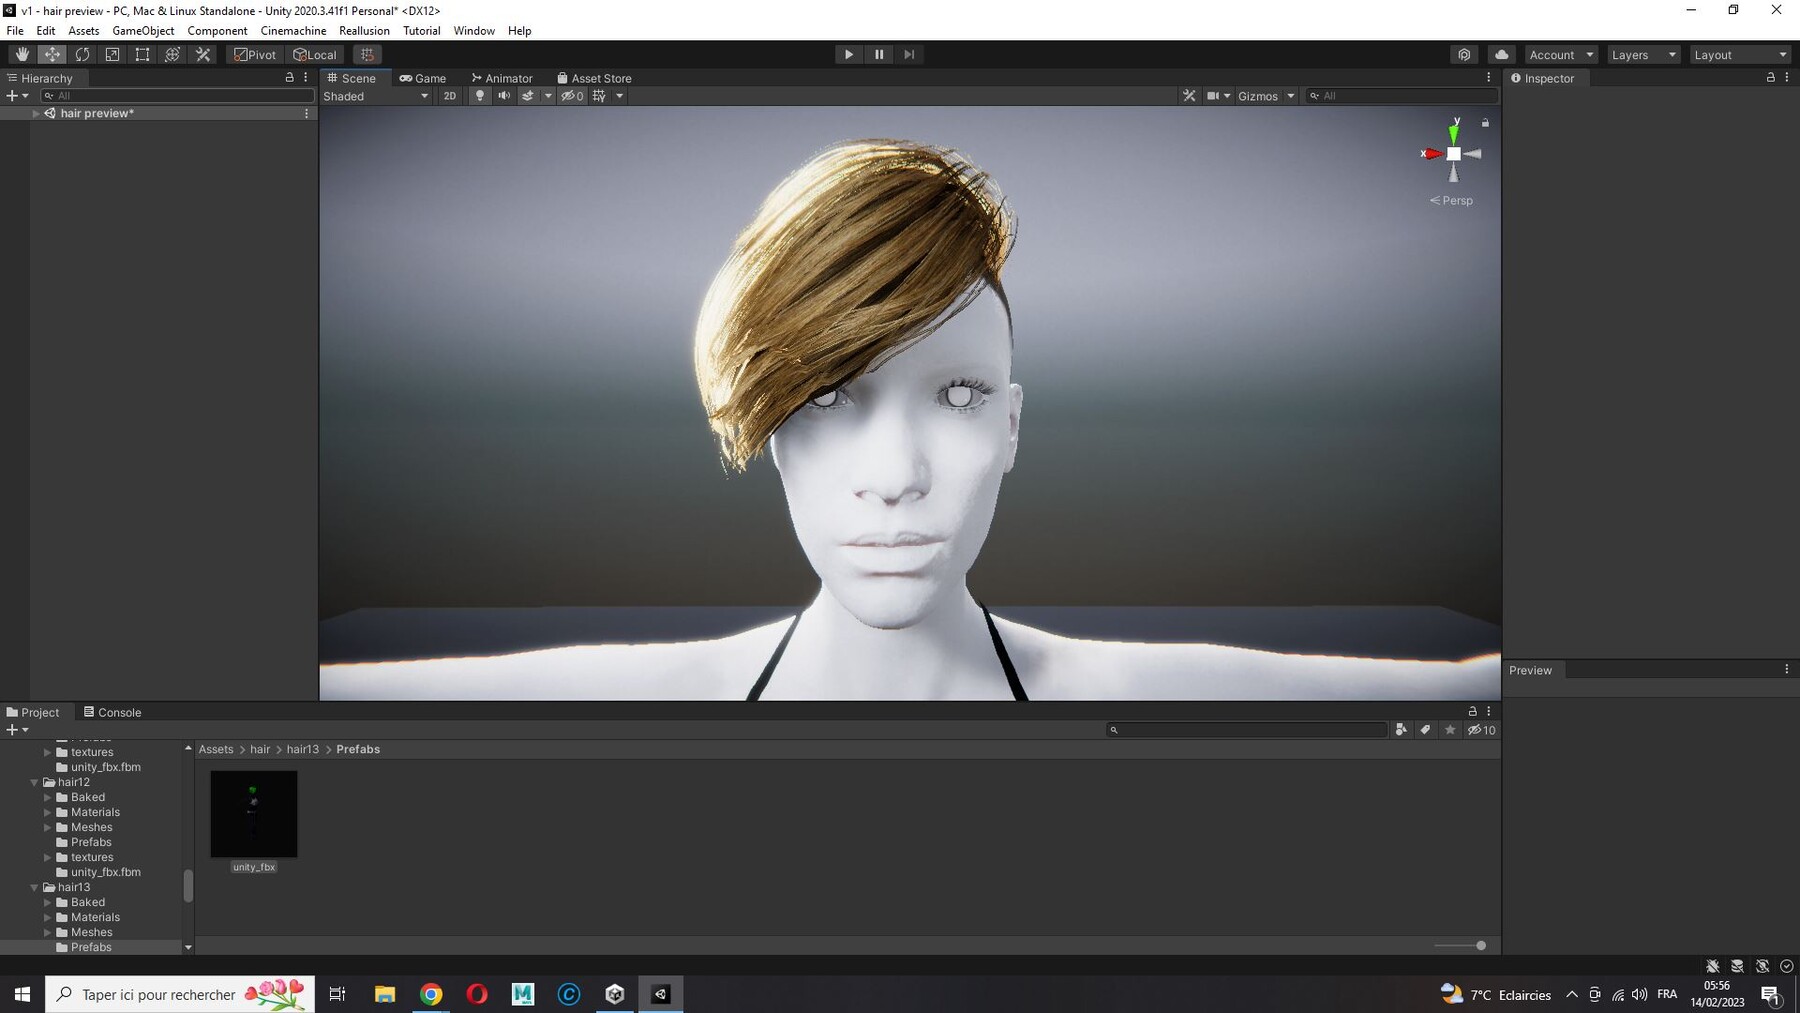Screen dimensions: 1800x1013
Task: Click the Play button
Action: click(x=848, y=55)
